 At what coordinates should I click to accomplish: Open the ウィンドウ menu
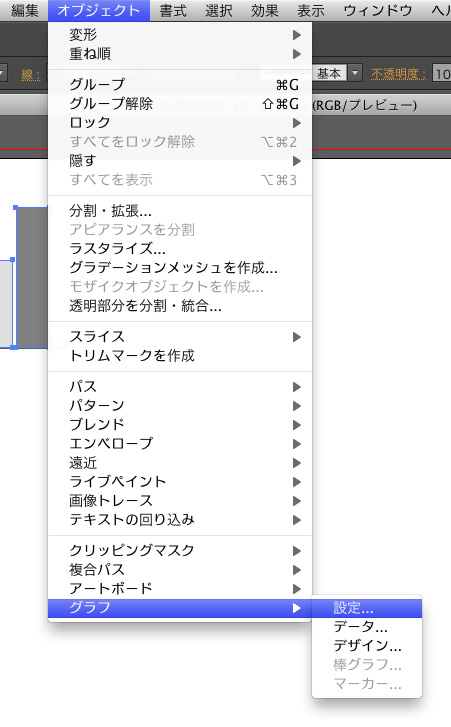click(x=378, y=10)
